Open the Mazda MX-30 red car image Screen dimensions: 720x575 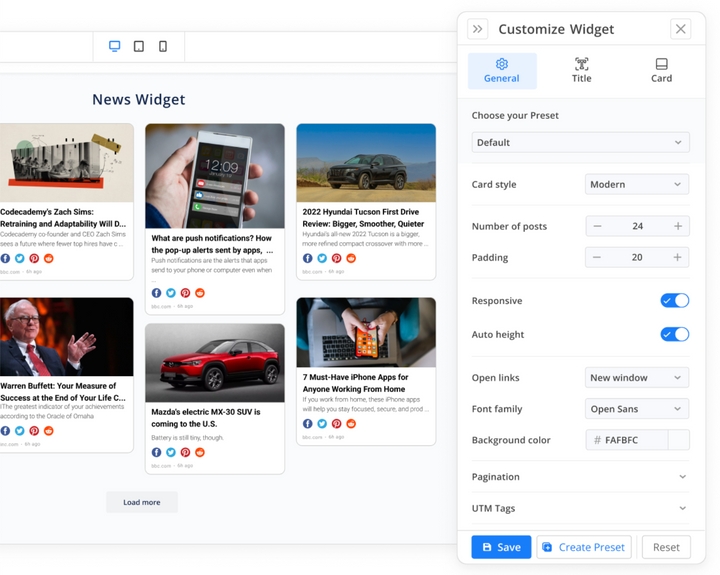pos(215,363)
